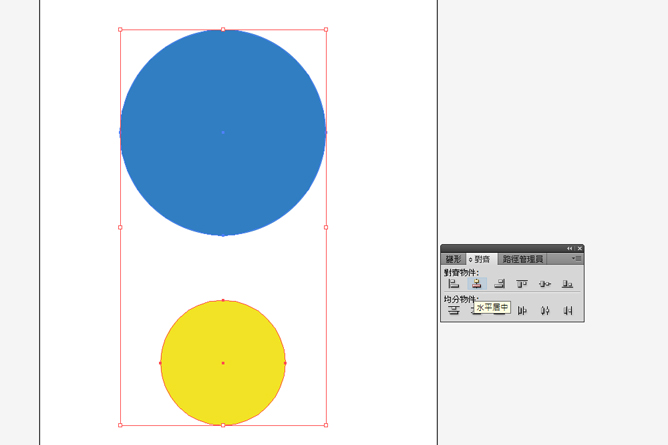
Task: Click the horizontal distribute right icon
Action: coord(567,311)
